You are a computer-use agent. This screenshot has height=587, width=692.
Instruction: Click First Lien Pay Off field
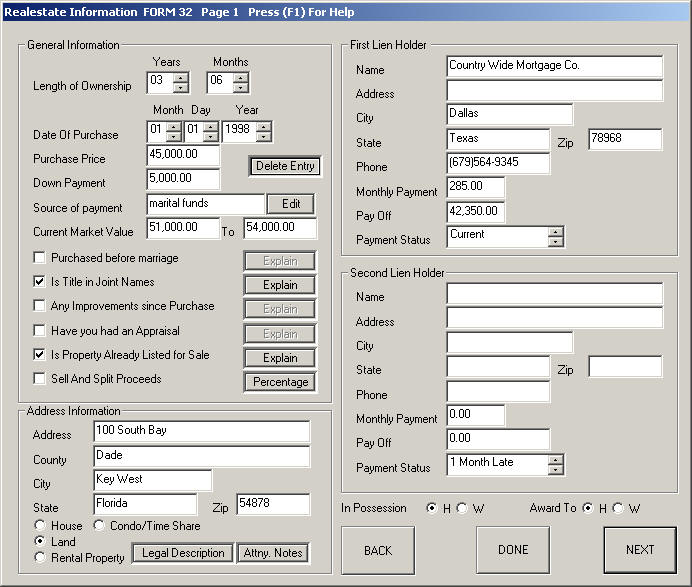pos(475,212)
